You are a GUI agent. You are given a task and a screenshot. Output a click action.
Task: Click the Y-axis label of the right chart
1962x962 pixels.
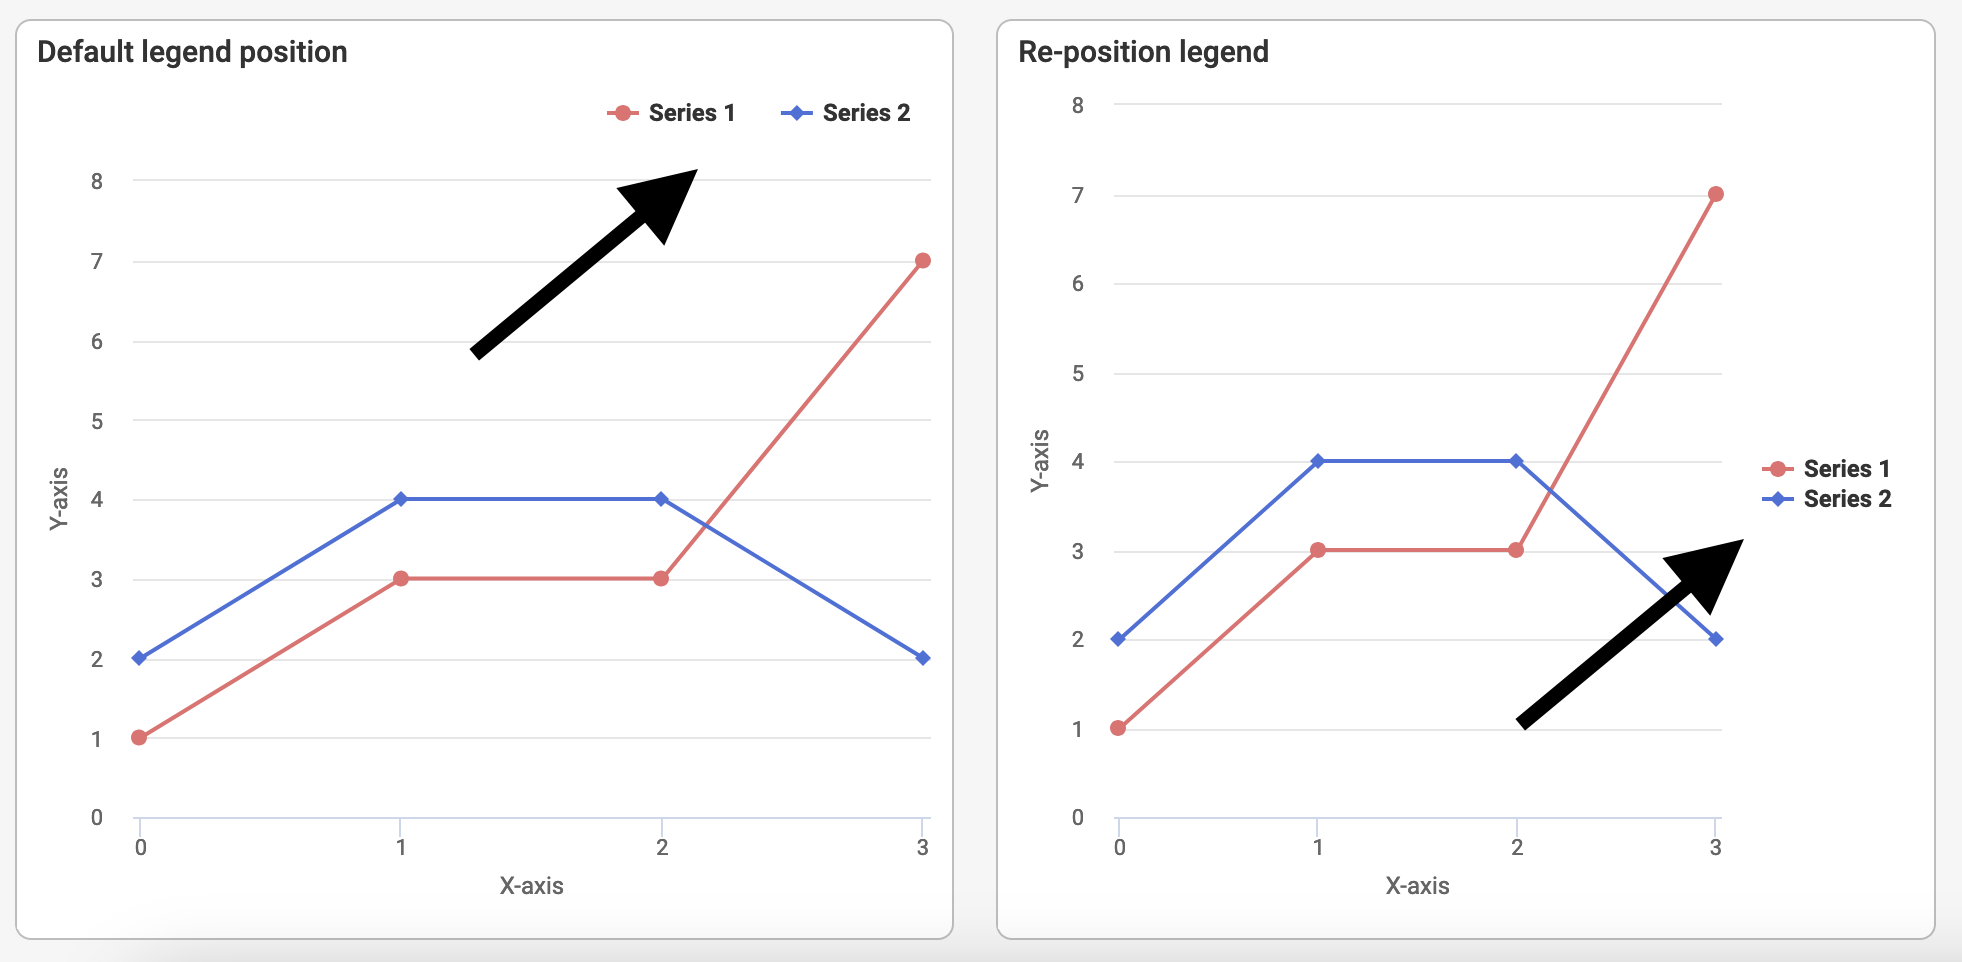click(1040, 460)
